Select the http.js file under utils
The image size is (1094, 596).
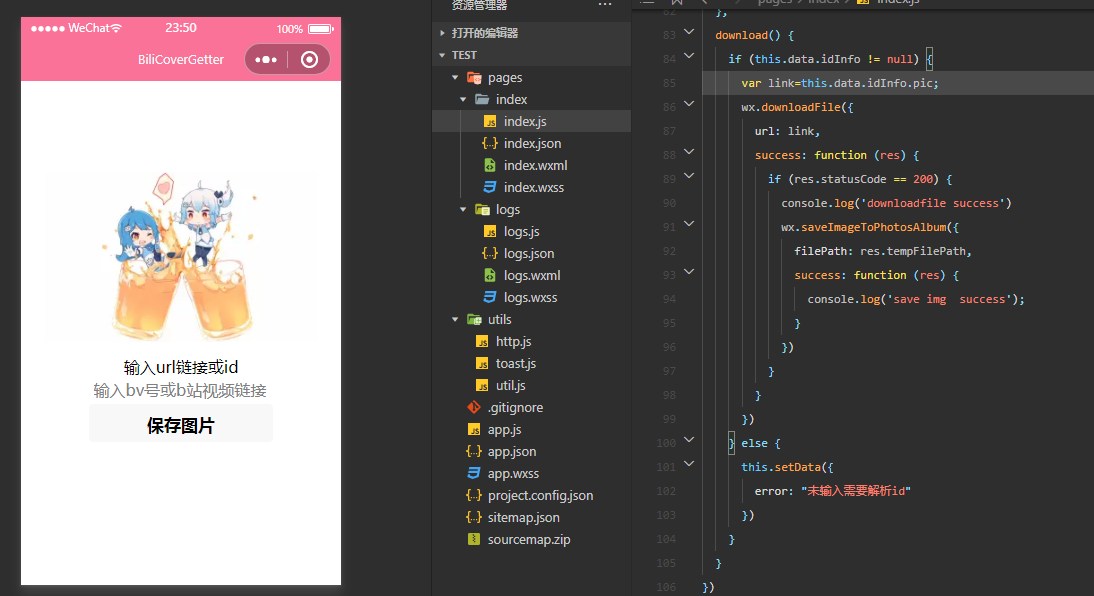pos(513,341)
